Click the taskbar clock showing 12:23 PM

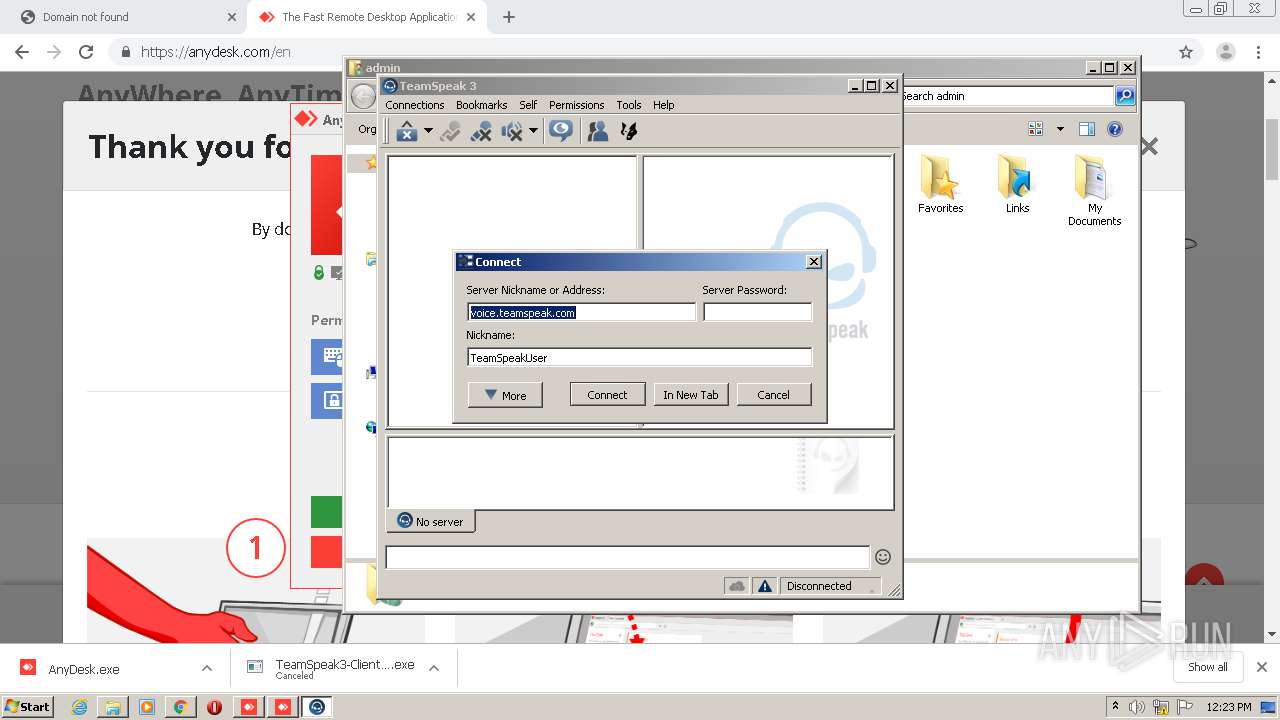(1229, 707)
